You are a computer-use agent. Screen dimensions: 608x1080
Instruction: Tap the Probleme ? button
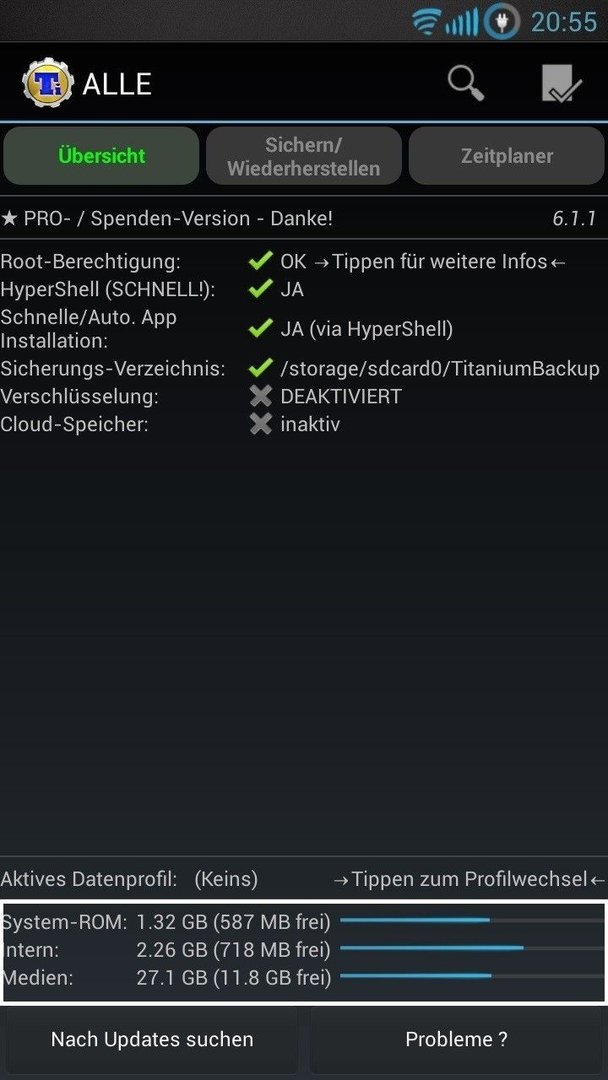tap(457, 1039)
